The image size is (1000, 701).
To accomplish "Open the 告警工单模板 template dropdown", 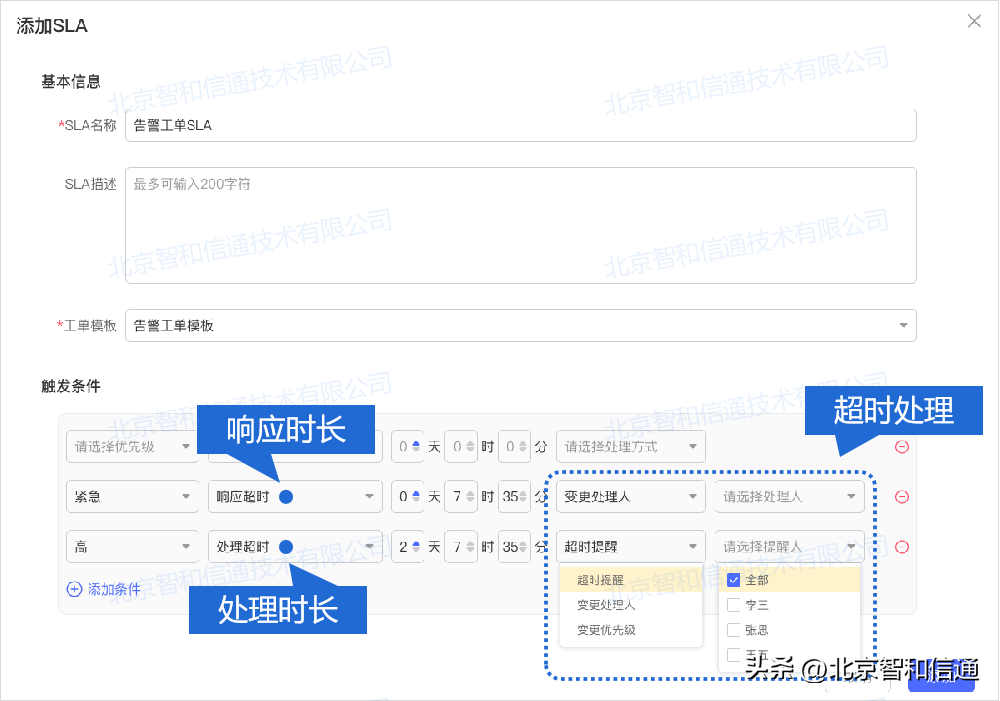I will 520,325.
